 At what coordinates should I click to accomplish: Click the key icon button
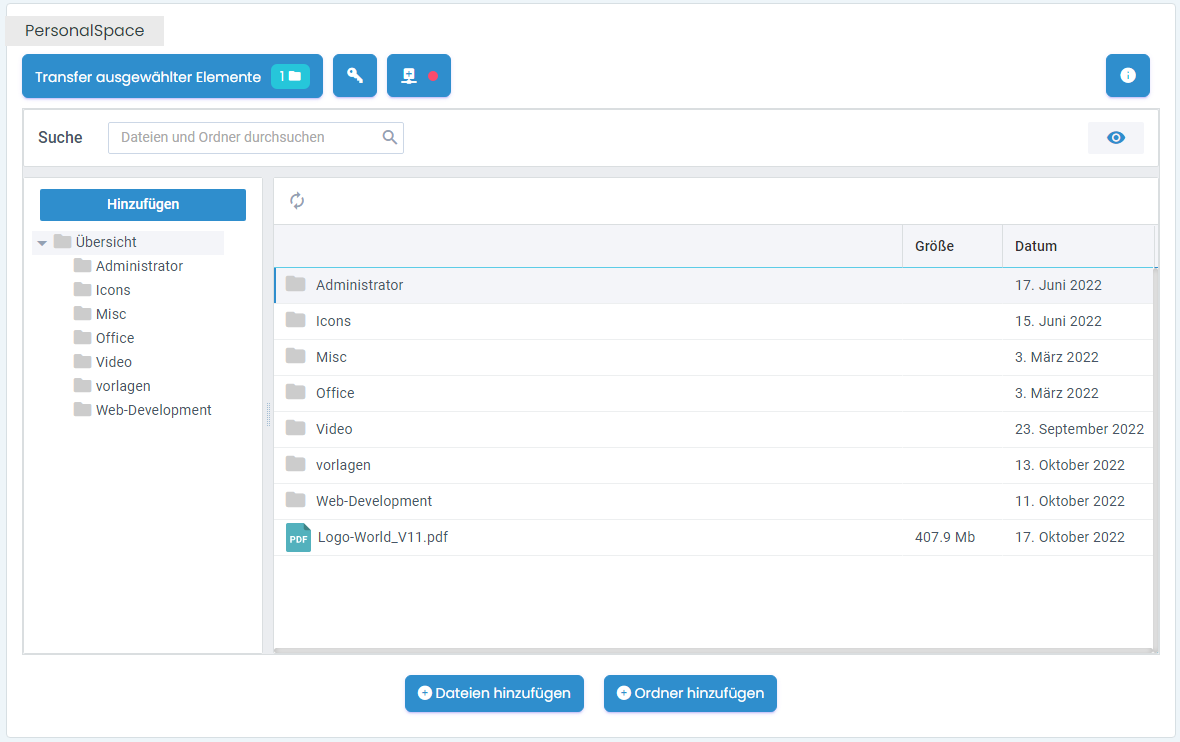click(x=354, y=76)
